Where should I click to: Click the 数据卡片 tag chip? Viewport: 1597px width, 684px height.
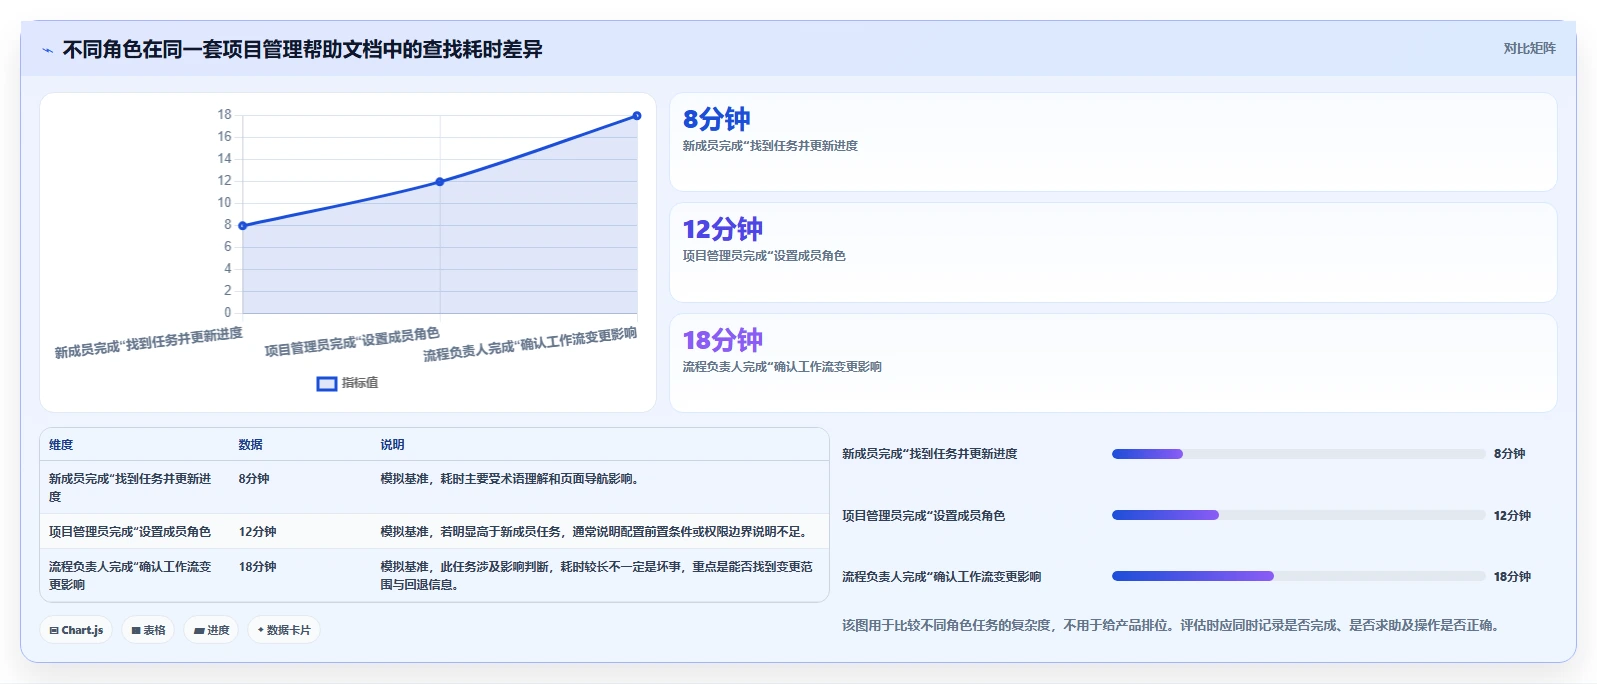point(284,630)
